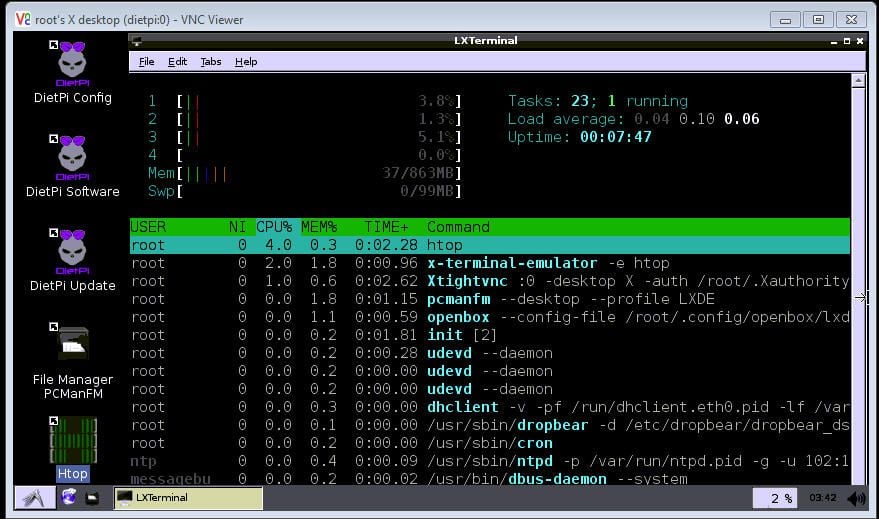Click the Command column header
879x519 pixels.
coord(458,227)
